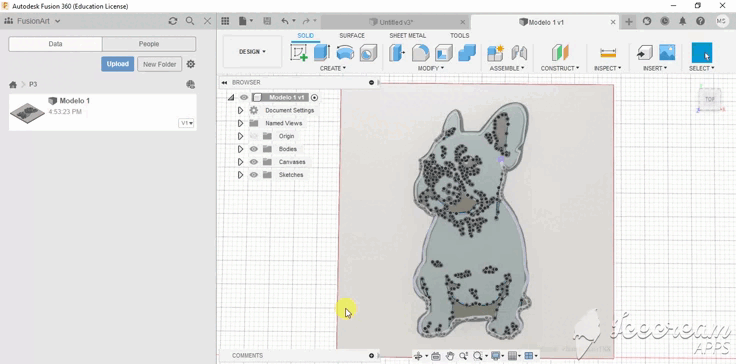Activate the Zoom window tool
The height and width of the screenshot is (364, 736).
click(478, 356)
